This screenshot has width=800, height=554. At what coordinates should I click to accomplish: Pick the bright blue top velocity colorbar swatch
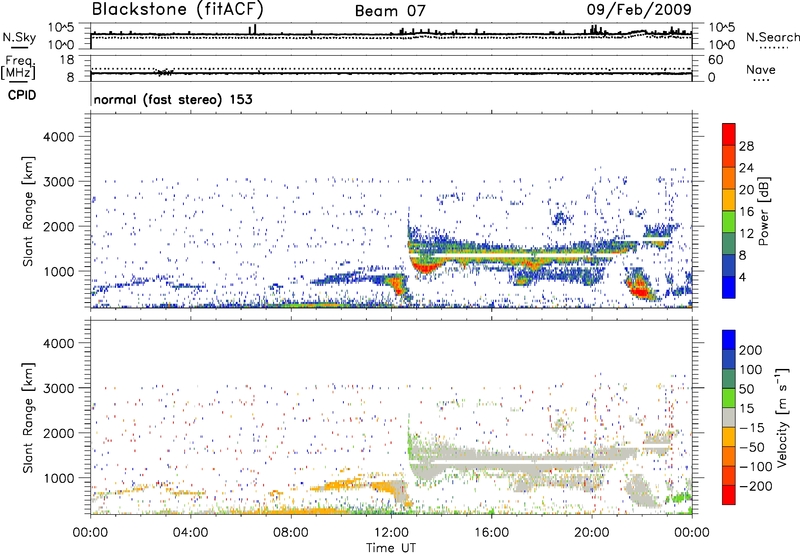pyautogui.click(x=729, y=340)
